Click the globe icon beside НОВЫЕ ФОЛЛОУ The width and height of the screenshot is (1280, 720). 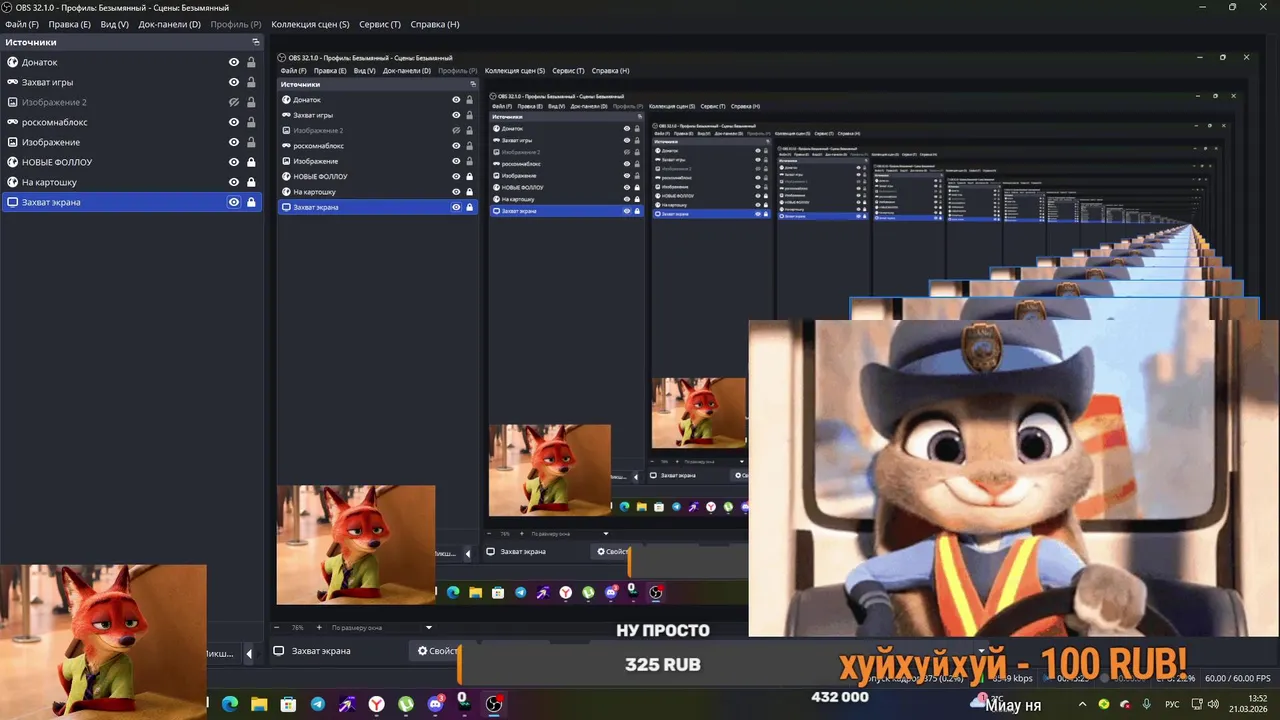[x=12, y=162]
